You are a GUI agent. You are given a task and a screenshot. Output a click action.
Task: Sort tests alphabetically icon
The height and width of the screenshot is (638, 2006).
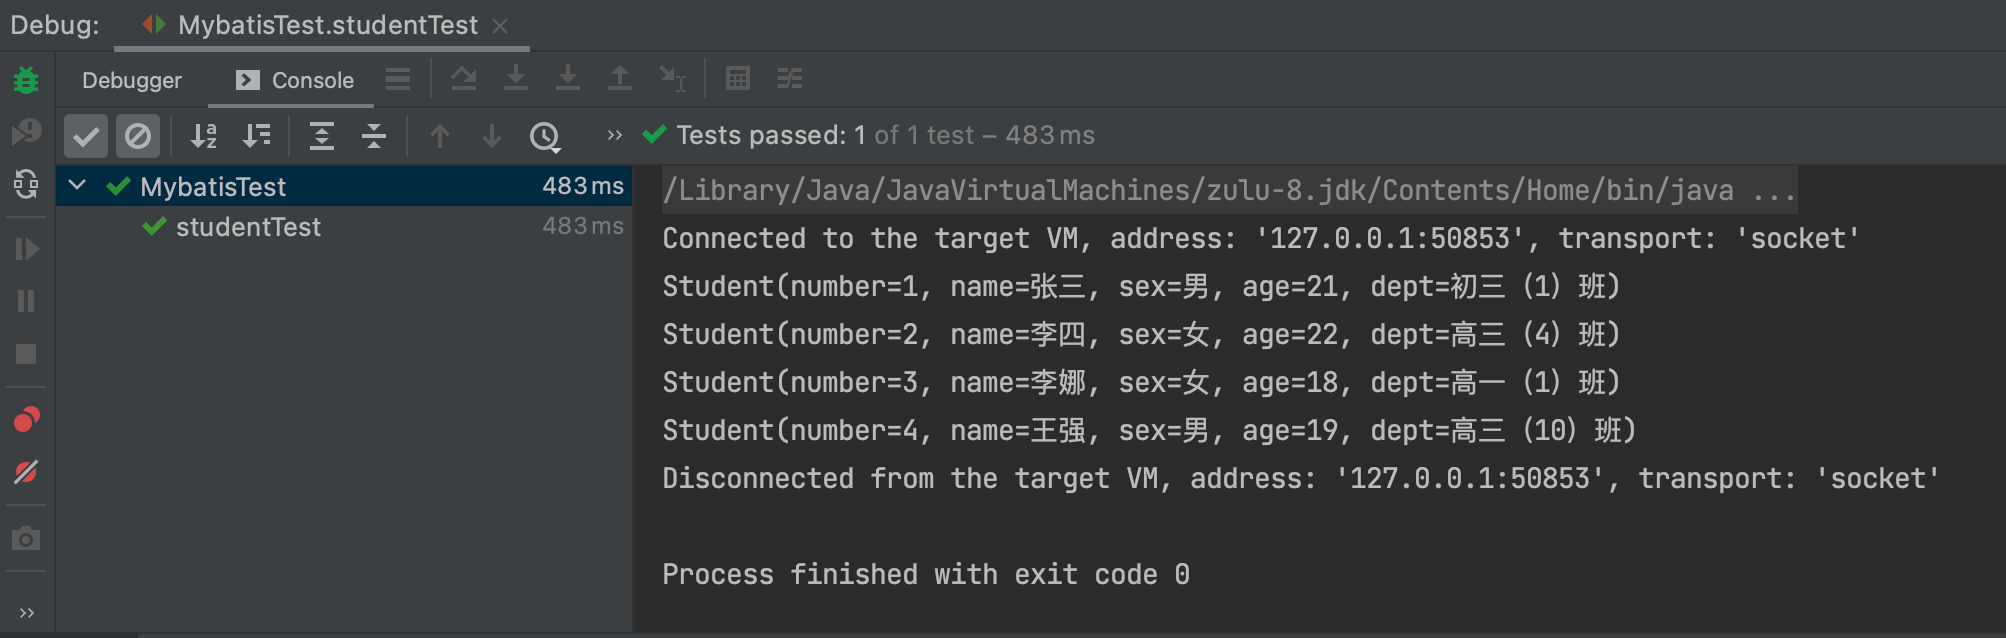coord(204,136)
